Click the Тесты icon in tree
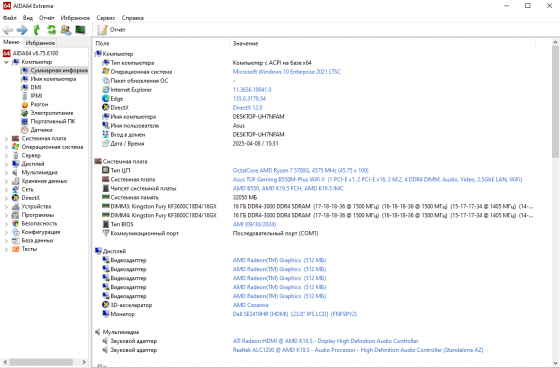 tap(15, 249)
